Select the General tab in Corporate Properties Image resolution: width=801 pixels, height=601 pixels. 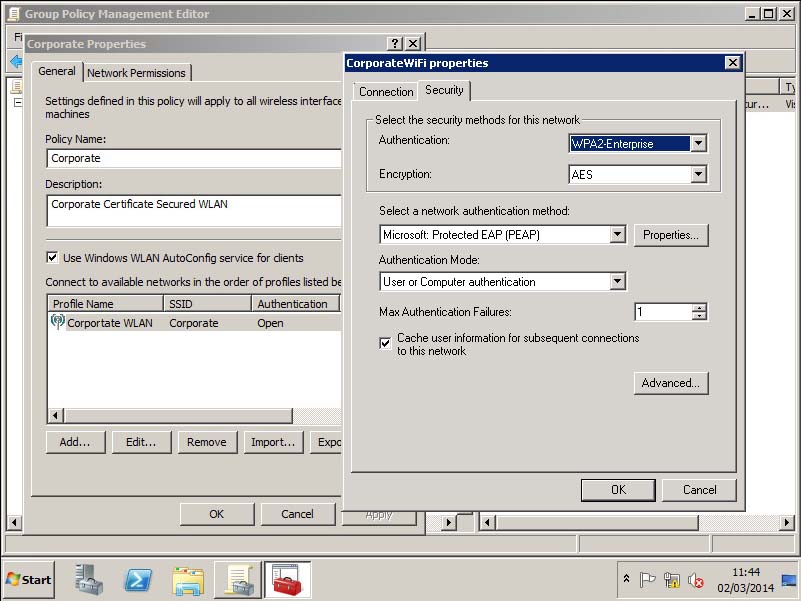click(57, 71)
